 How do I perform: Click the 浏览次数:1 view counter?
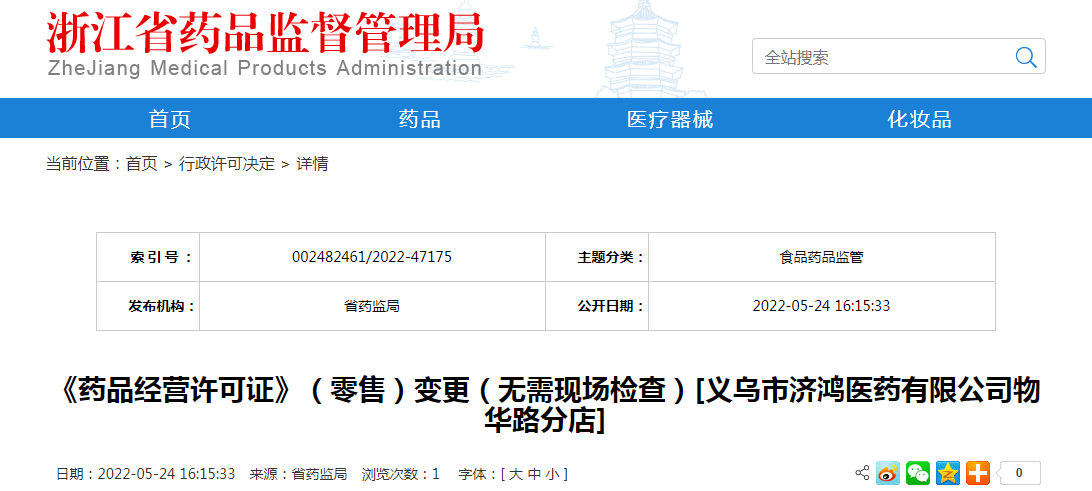(400, 474)
